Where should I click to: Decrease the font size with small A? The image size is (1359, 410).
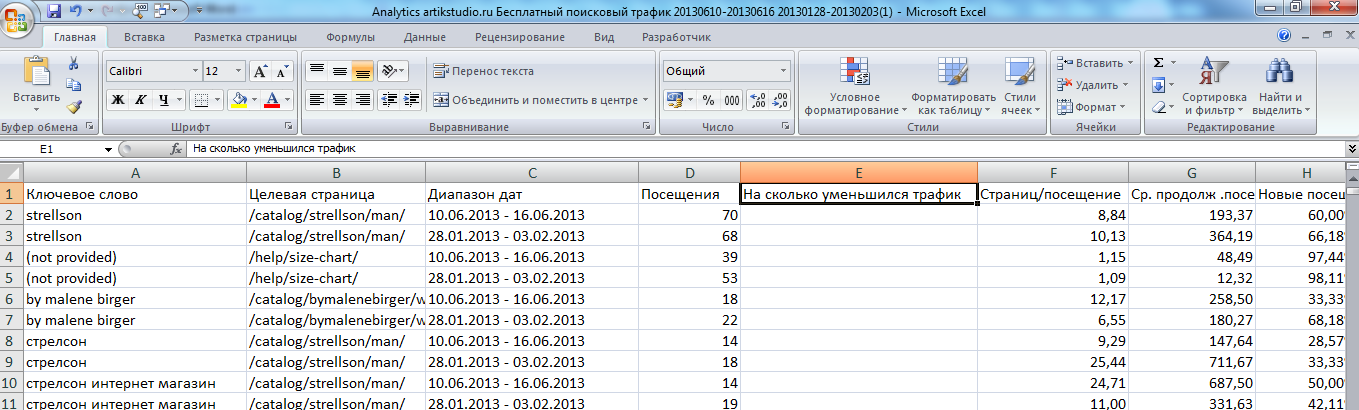282,72
